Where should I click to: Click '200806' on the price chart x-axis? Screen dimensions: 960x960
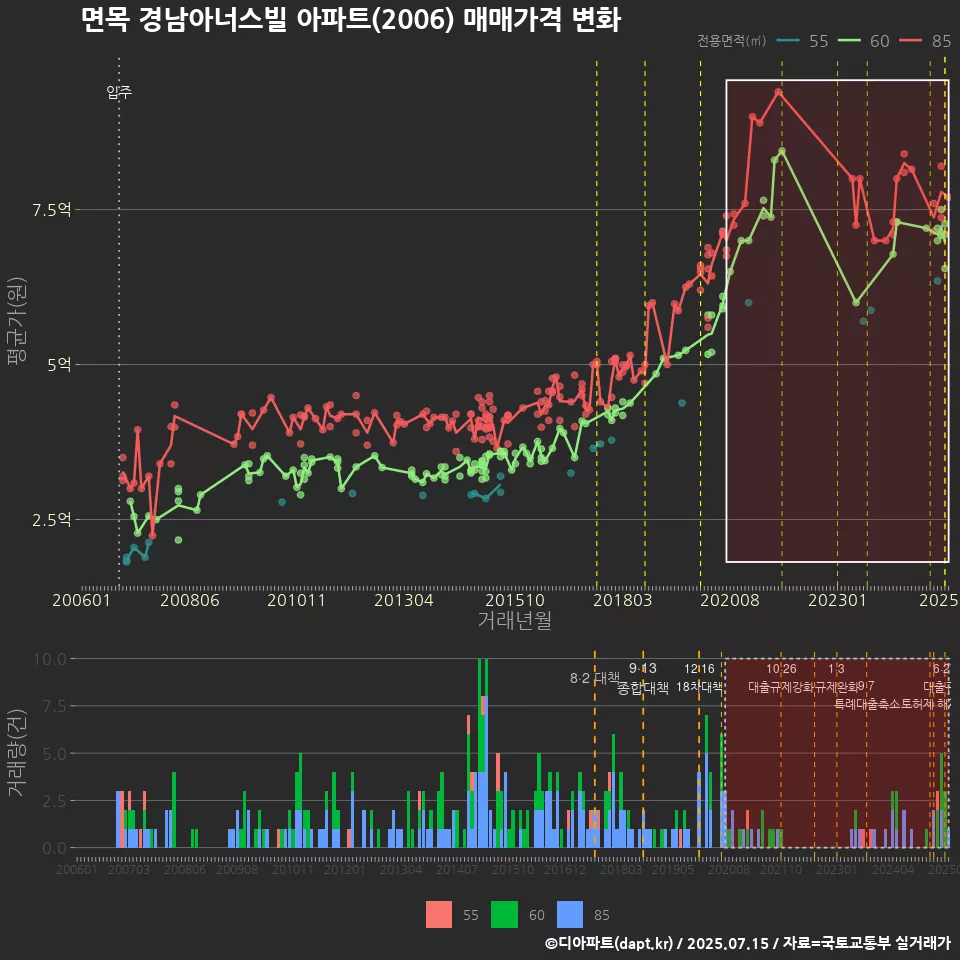click(190, 600)
